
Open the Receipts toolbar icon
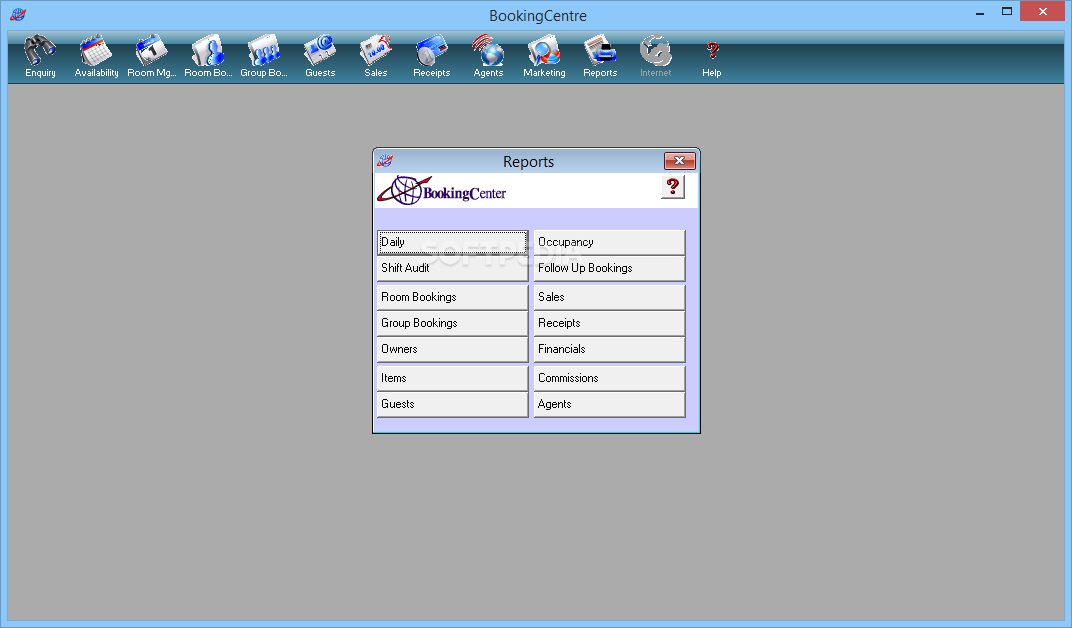pos(431,56)
